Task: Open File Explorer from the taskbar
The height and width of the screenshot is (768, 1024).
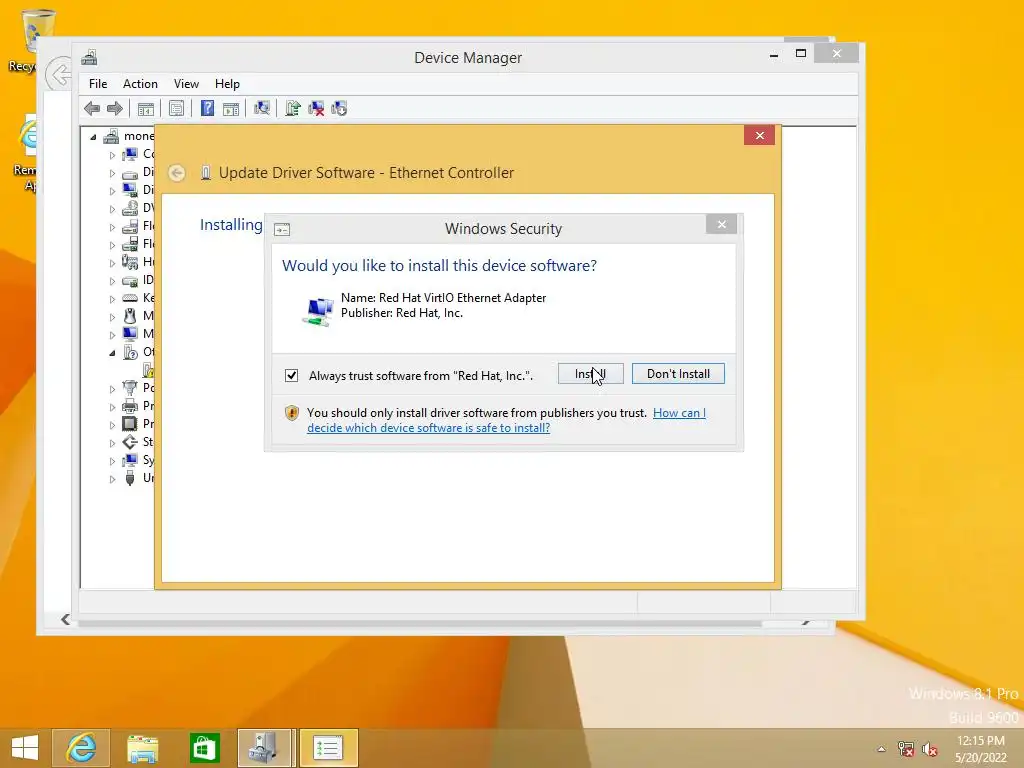Action: pyautogui.click(x=142, y=748)
